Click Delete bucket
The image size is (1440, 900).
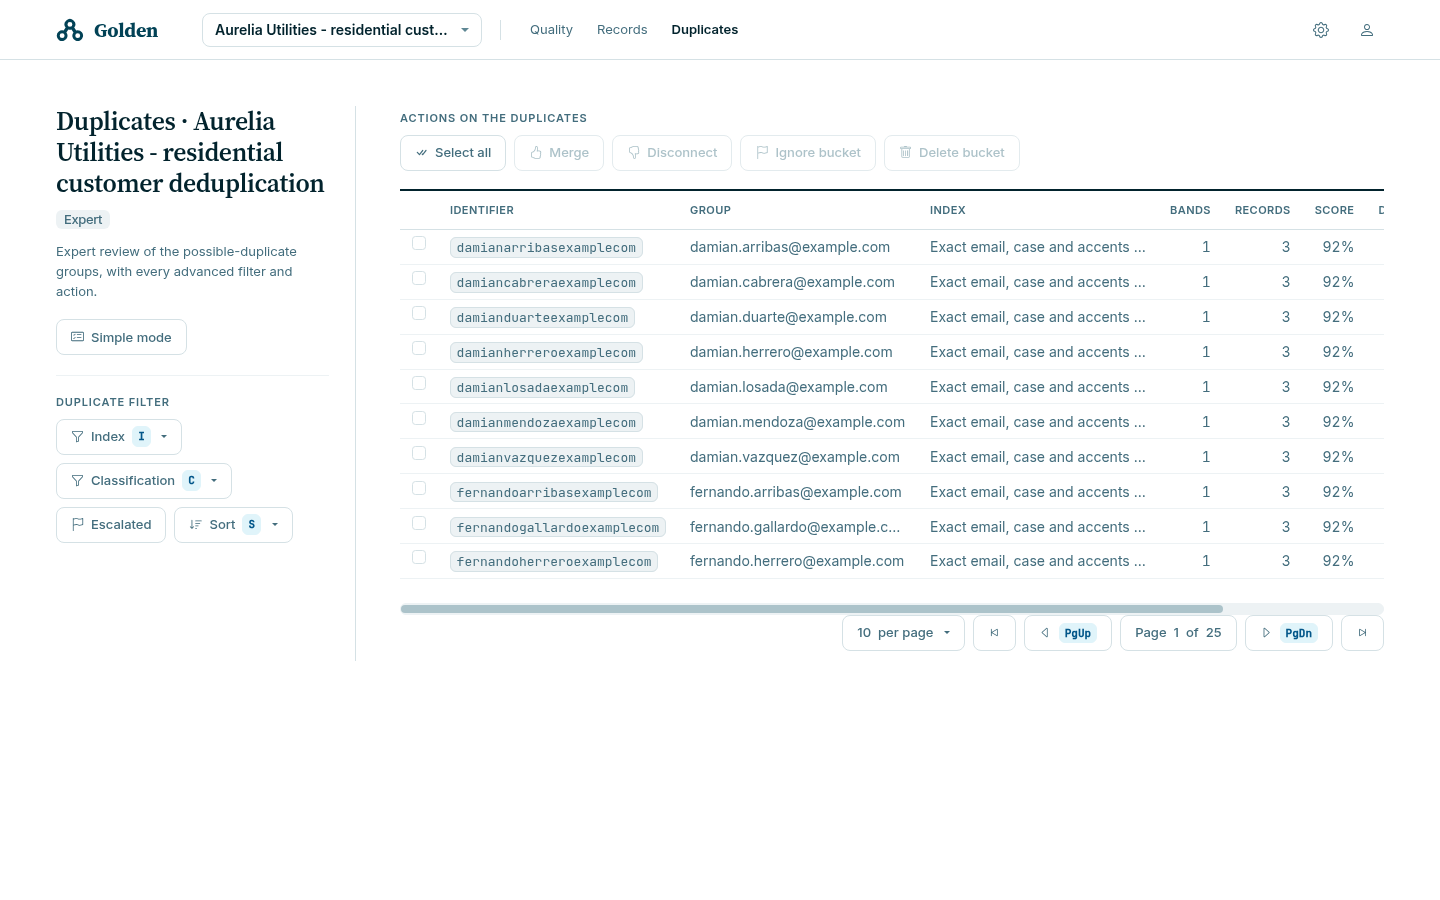952,153
